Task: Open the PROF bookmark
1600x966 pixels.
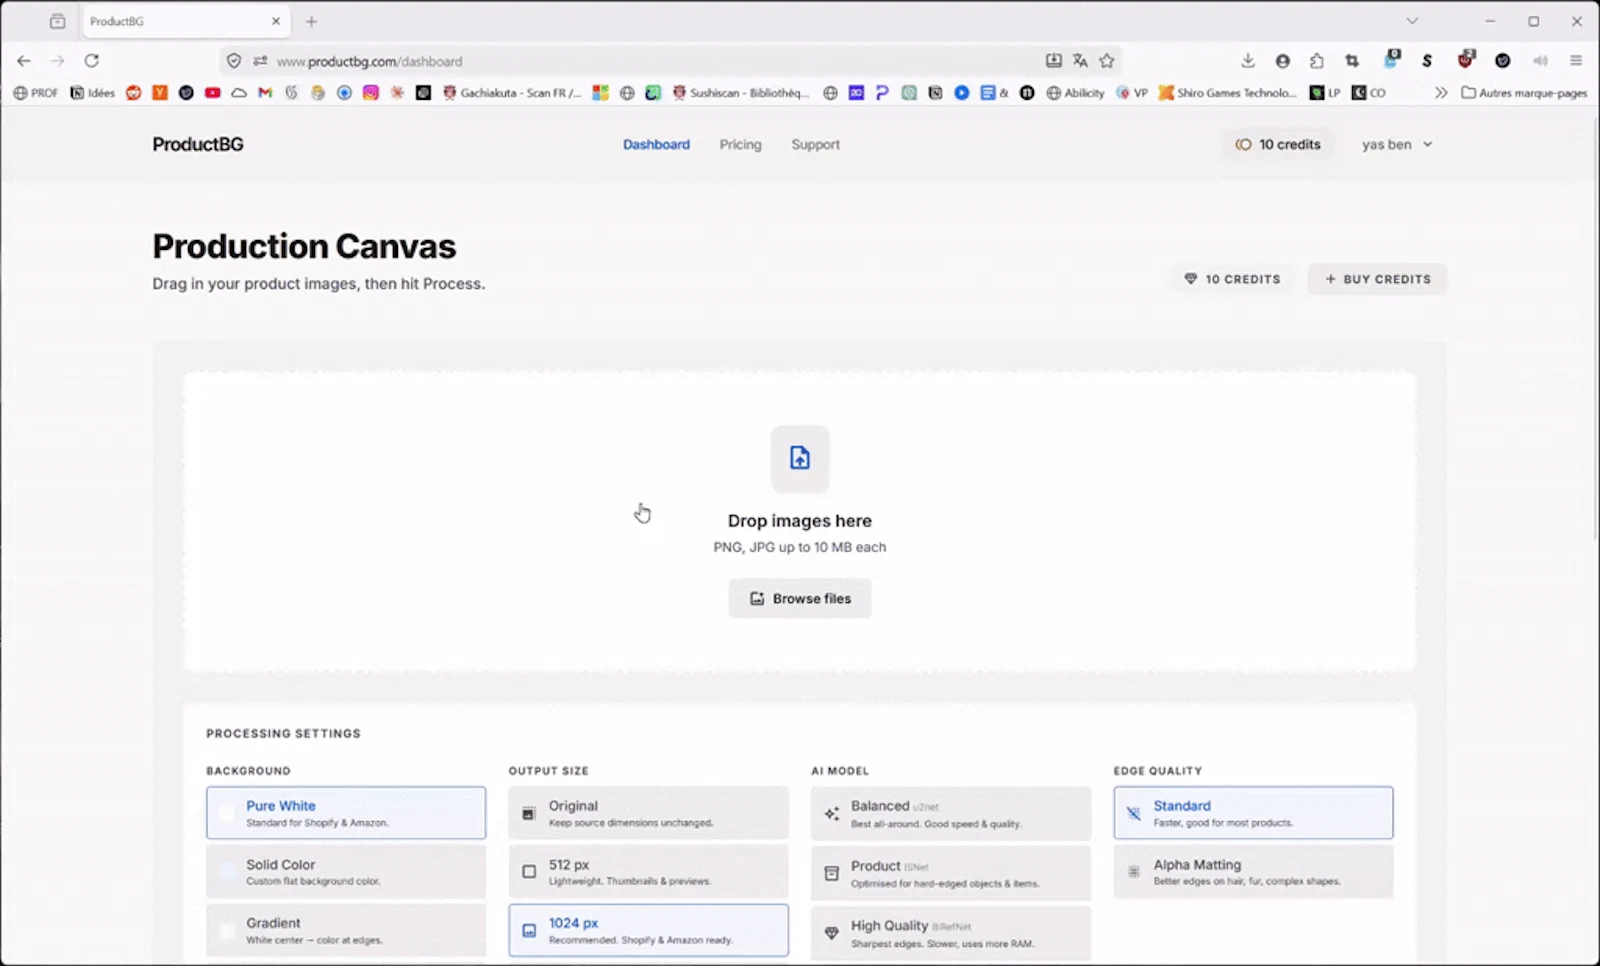Action: click(x=36, y=93)
